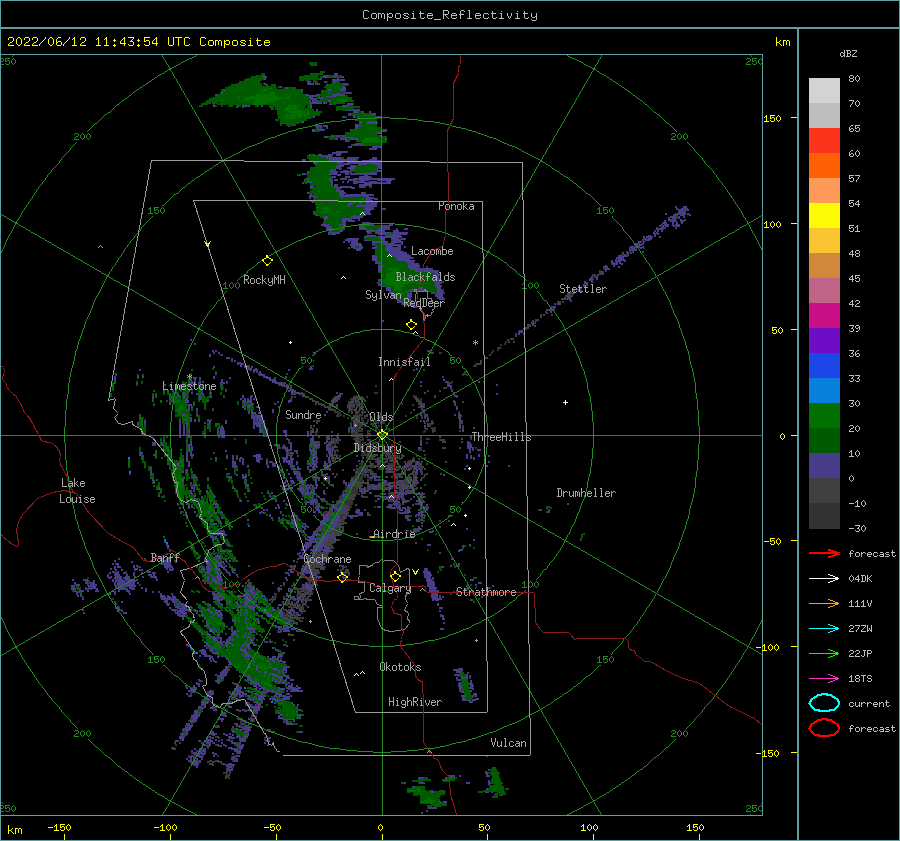Select the orange 111V arrow legend icon
Screen dimensions: 900x841
click(824, 603)
